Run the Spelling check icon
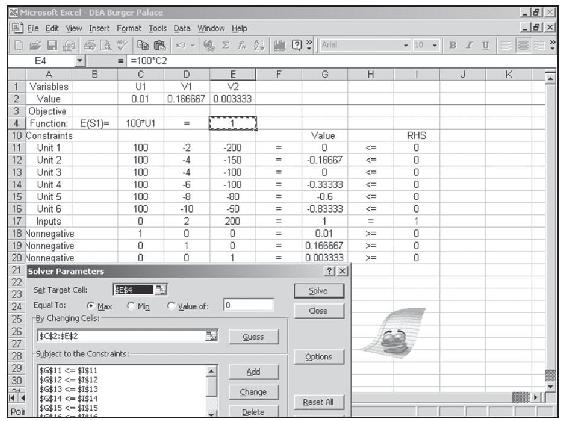This screenshot has width=566, height=421. point(122,45)
